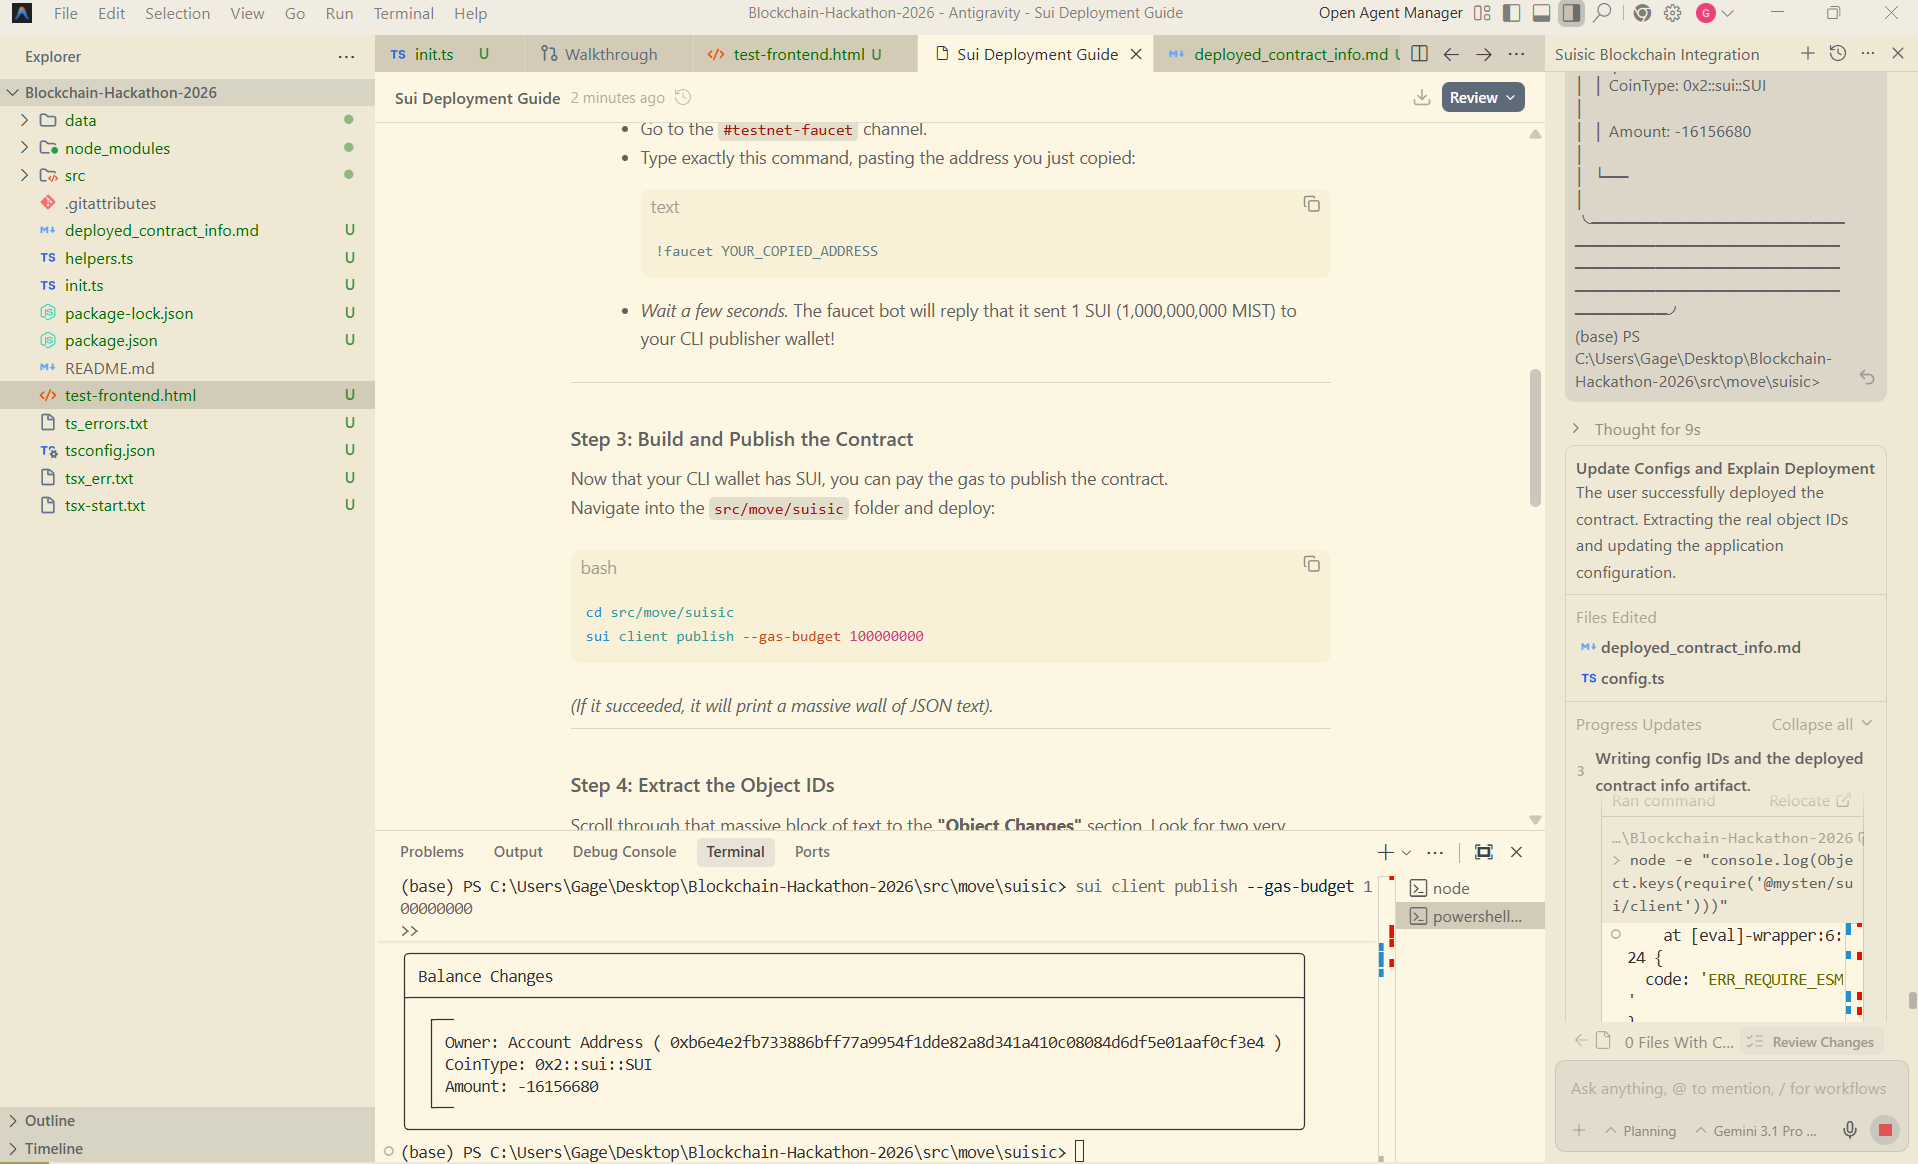The height and width of the screenshot is (1164, 1918).
Task: Click the document vertical scrollbar thumb
Action: coord(1535,438)
